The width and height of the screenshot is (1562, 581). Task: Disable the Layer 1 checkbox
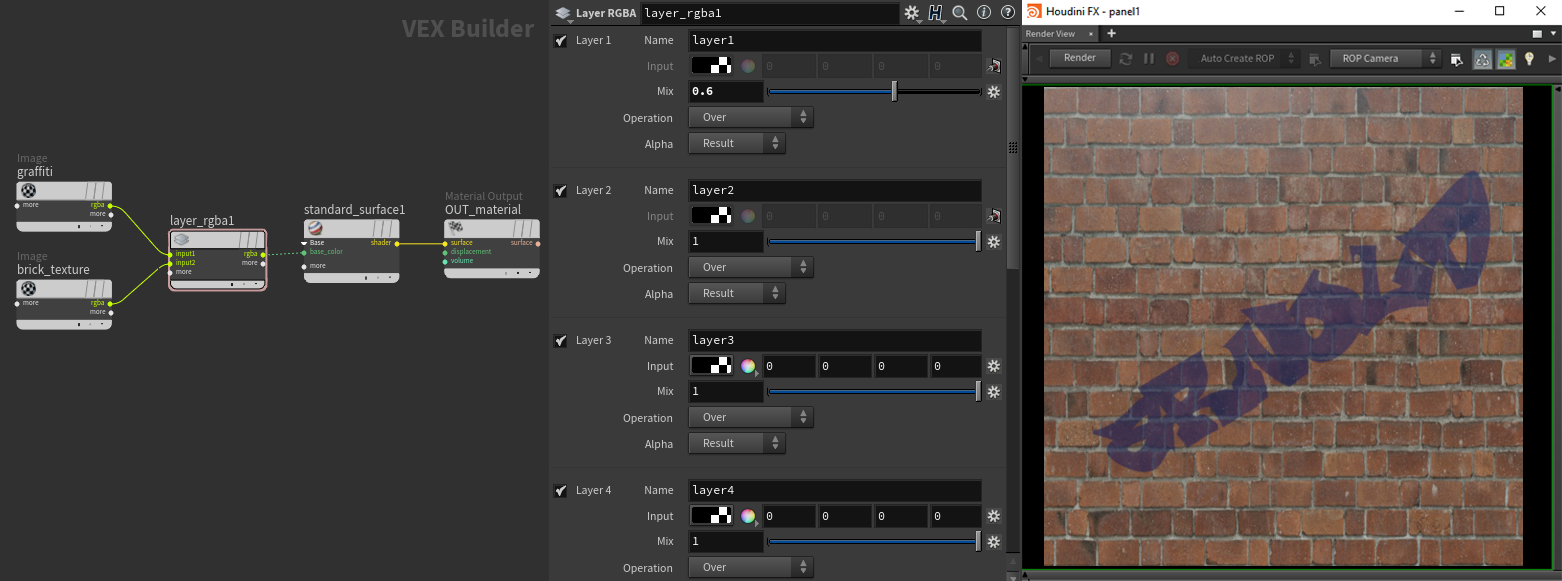(561, 41)
